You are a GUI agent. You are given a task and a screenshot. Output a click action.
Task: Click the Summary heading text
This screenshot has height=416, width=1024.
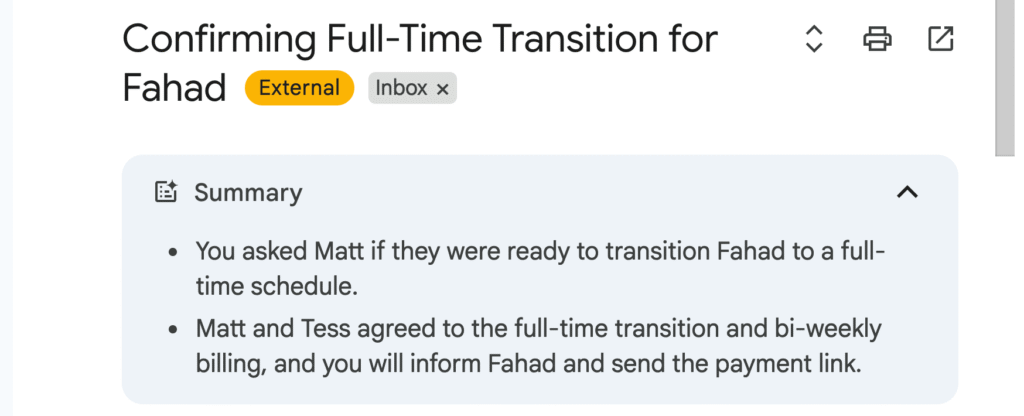pyautogui.click(x=248, y=192)
